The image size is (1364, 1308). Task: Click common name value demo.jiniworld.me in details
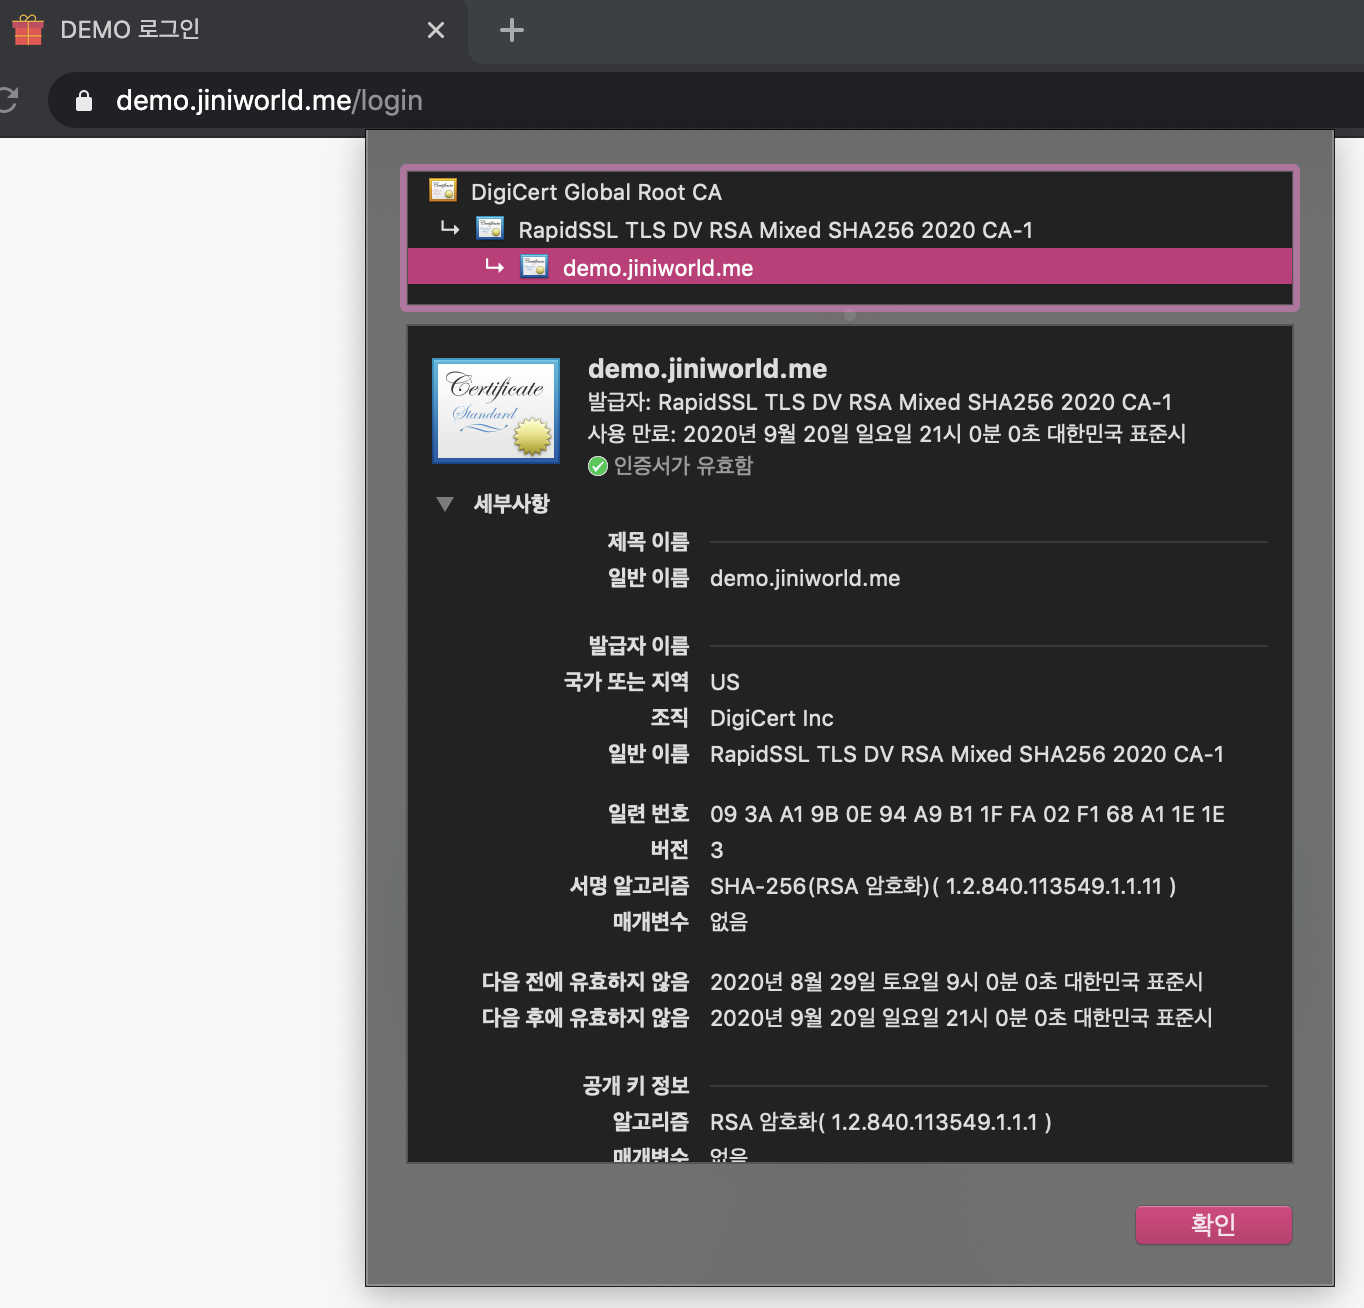[805, 578]
